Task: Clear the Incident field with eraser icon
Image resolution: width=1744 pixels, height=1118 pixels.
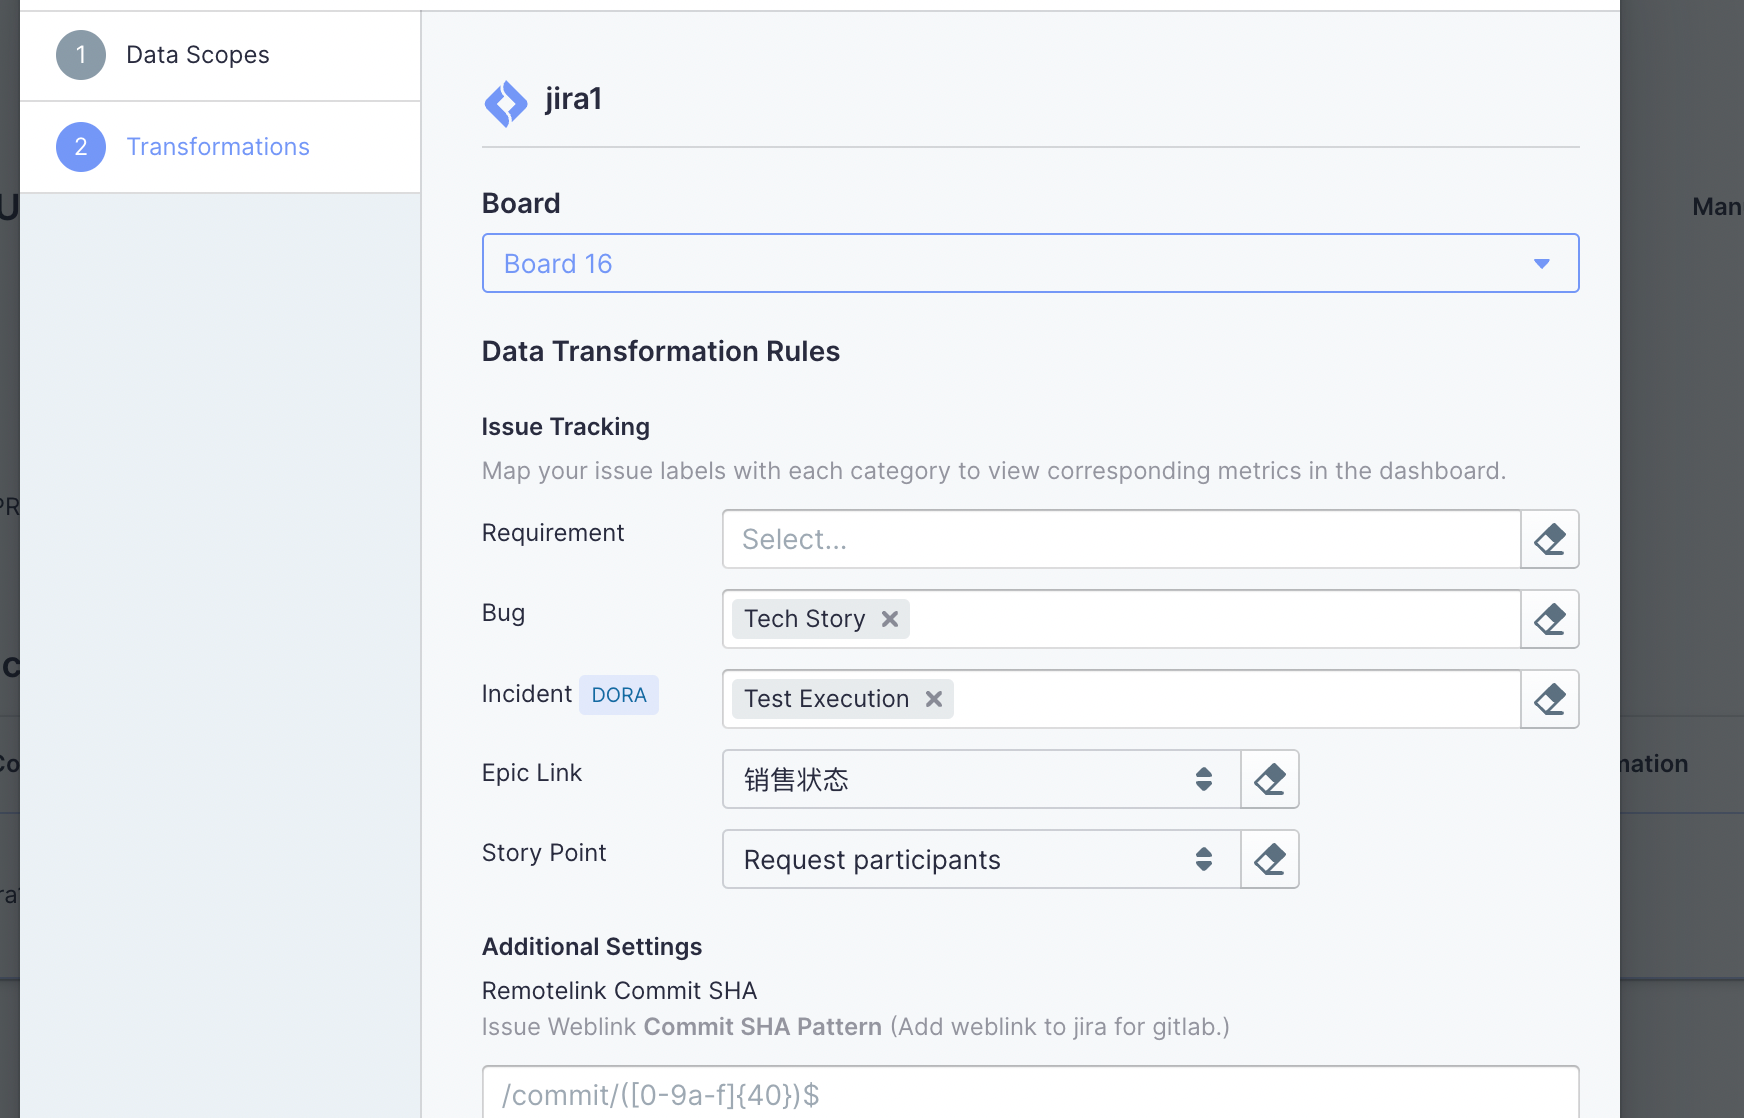Action: pos(1550,699)
